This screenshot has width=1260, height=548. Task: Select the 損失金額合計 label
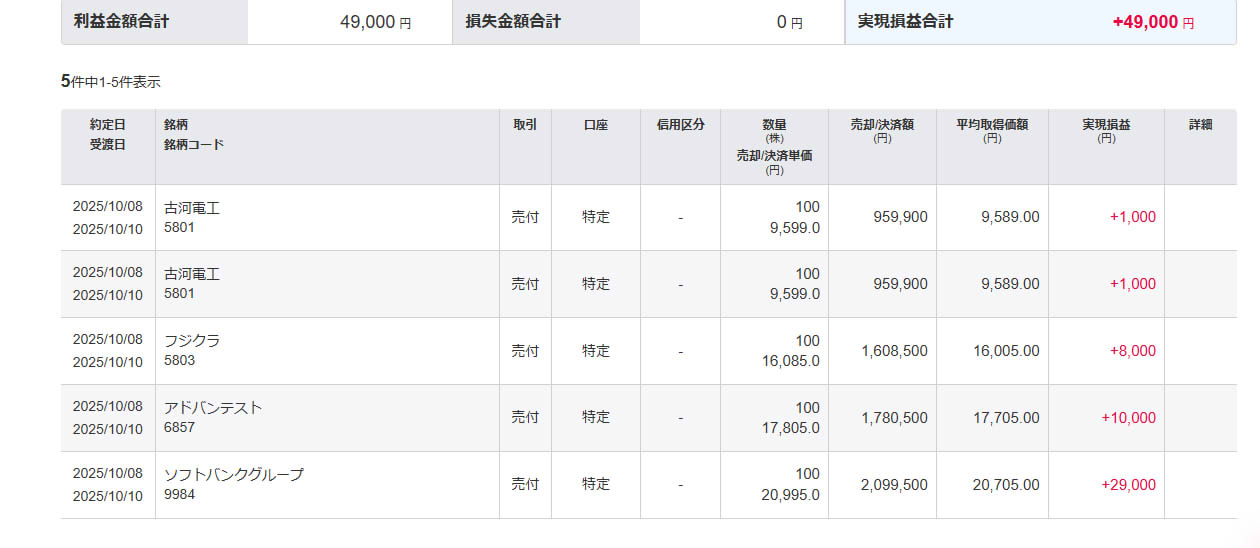click(512, 22)
